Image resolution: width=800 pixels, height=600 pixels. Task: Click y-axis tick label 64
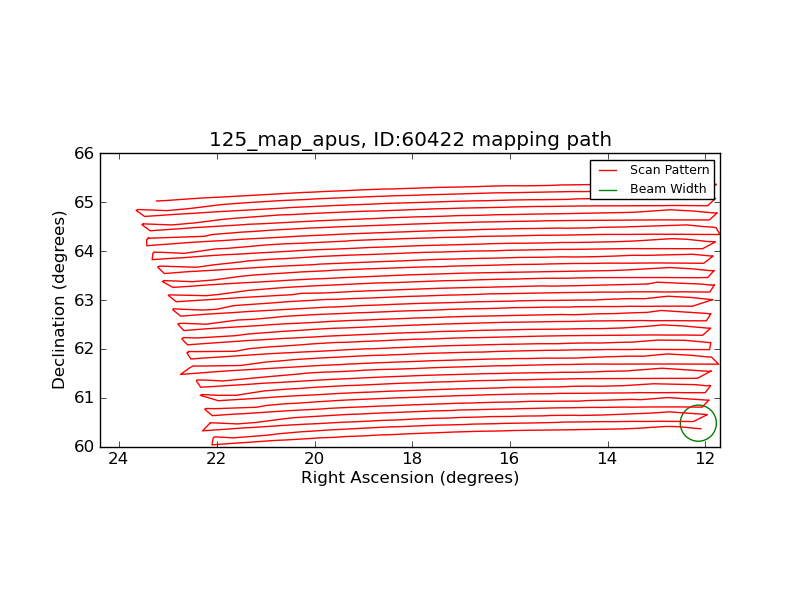coord(84,252)
